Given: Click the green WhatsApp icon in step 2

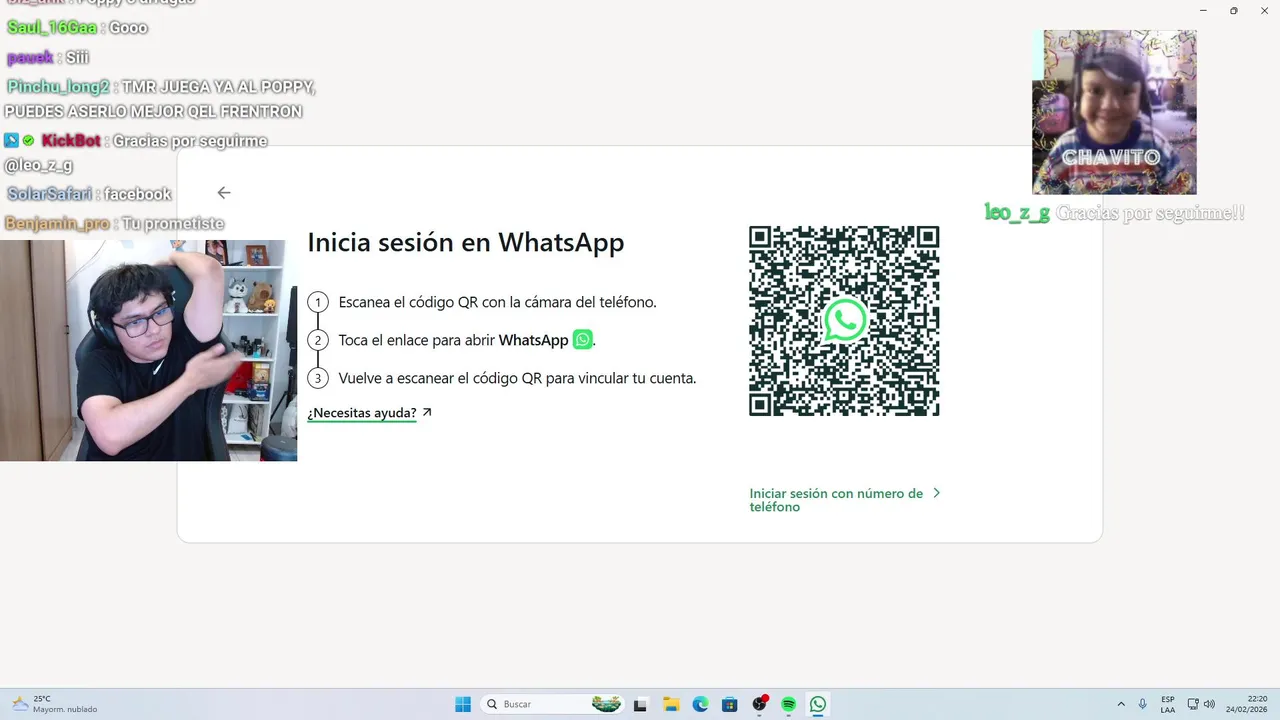Looking at the screenshot, I should pos(582,340).
